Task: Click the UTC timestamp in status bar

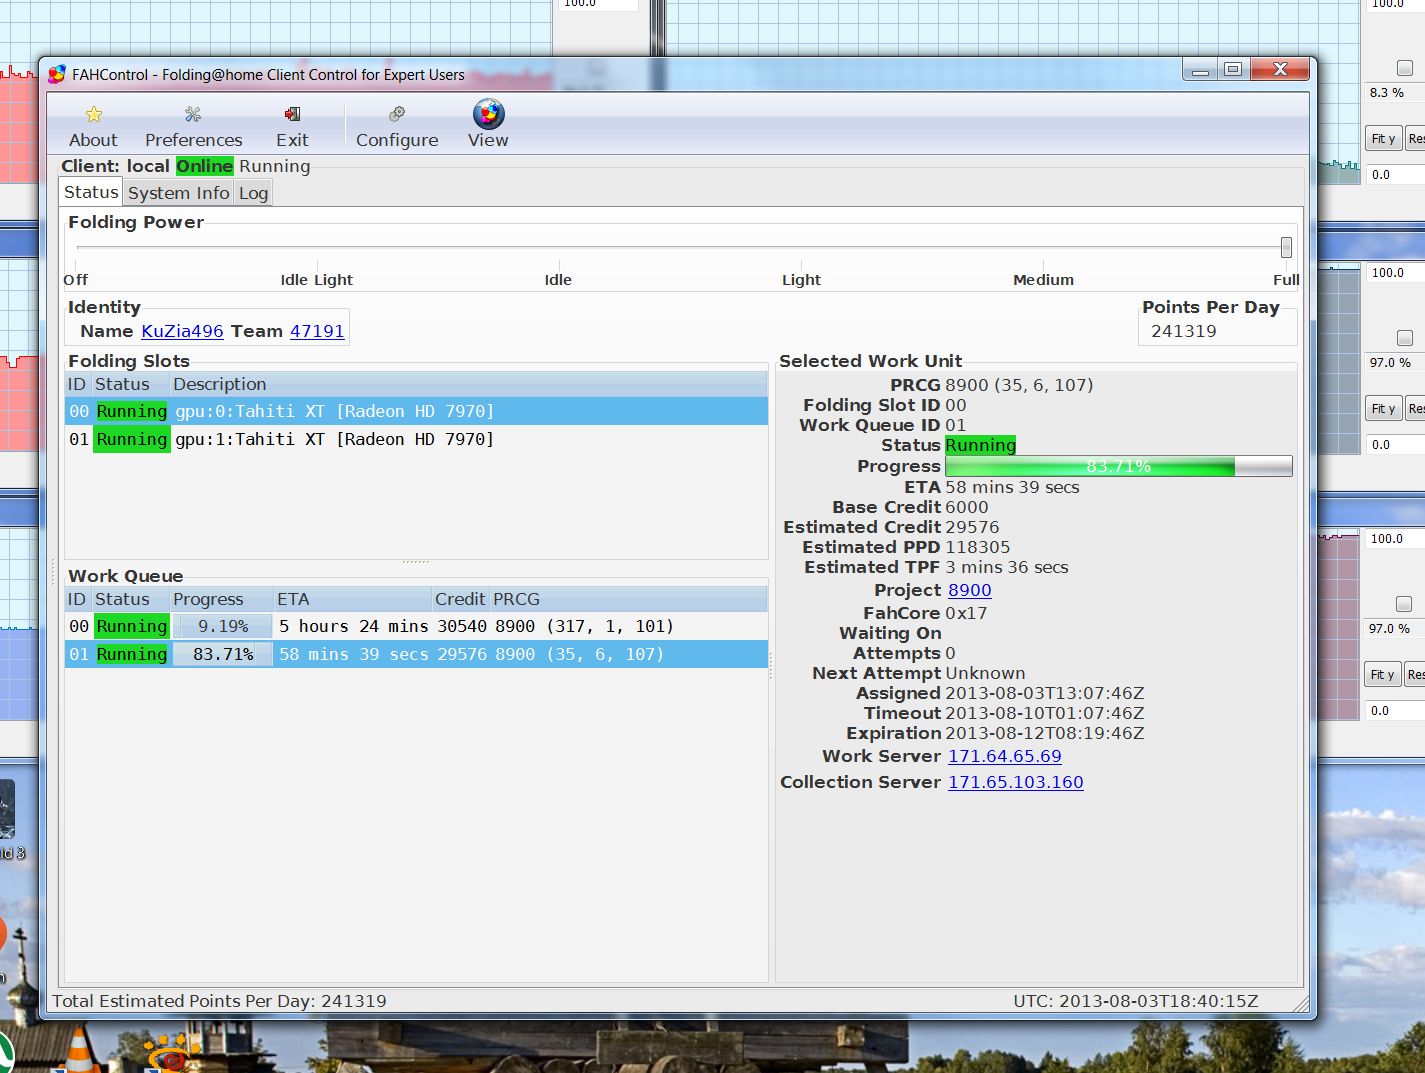Action: tap(1136, 1001)
